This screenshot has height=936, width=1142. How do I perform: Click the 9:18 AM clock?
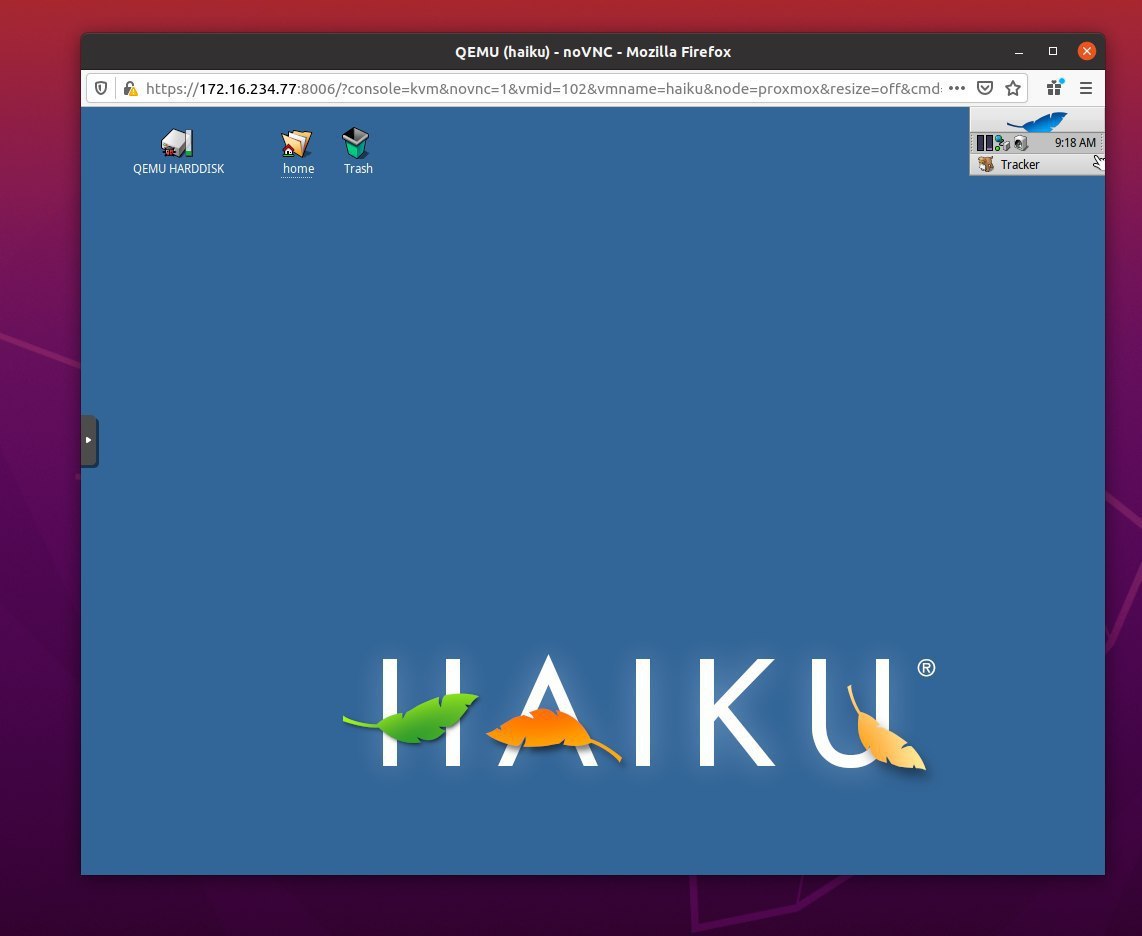point(1075,143)
